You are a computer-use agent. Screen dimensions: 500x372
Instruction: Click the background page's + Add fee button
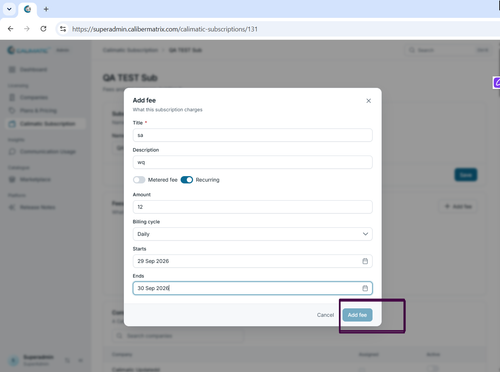(x=458, y=206)
